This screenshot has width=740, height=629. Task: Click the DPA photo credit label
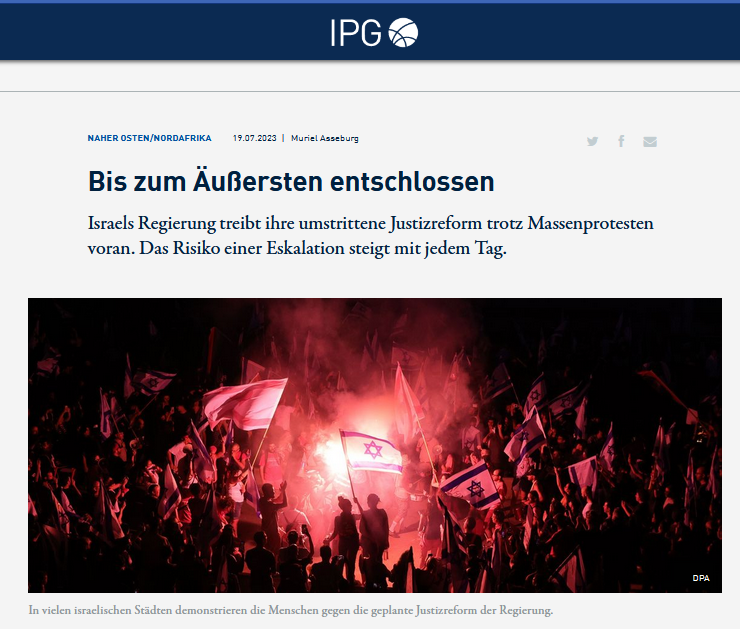click(x=701, y=578)
